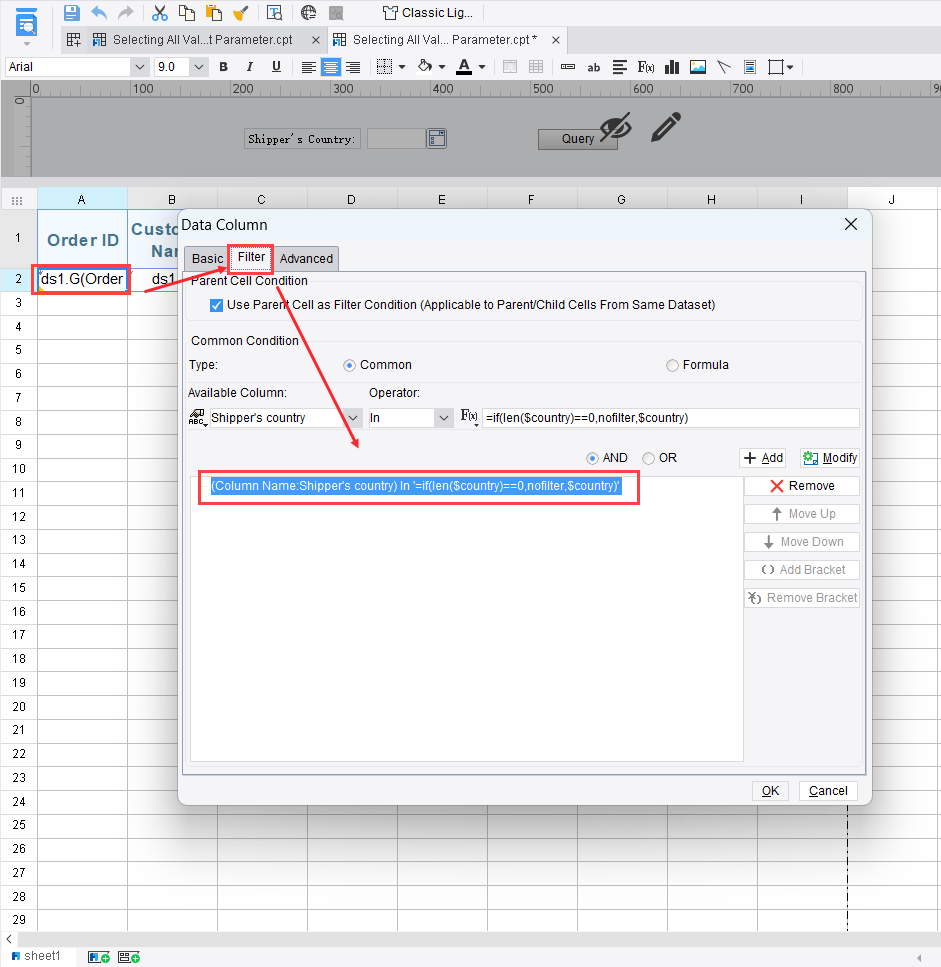Screen dimensions: 941x967
Task: Confirm the dialog with OK
Action: [770, 790]
